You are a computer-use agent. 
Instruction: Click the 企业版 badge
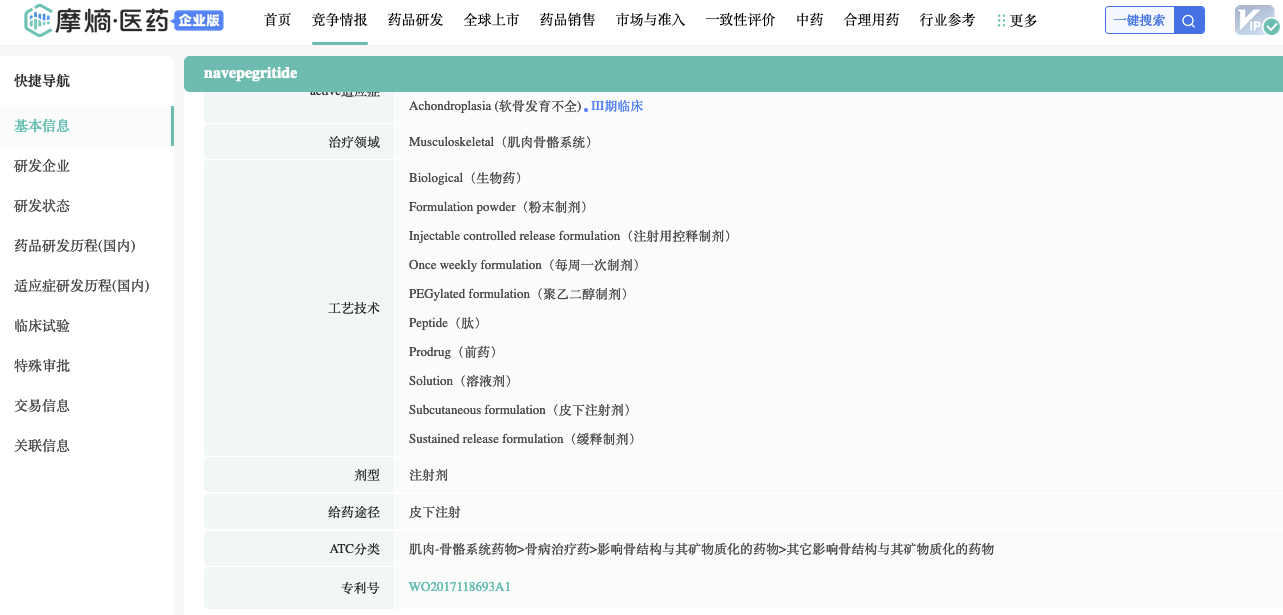(x=198, y=20)
